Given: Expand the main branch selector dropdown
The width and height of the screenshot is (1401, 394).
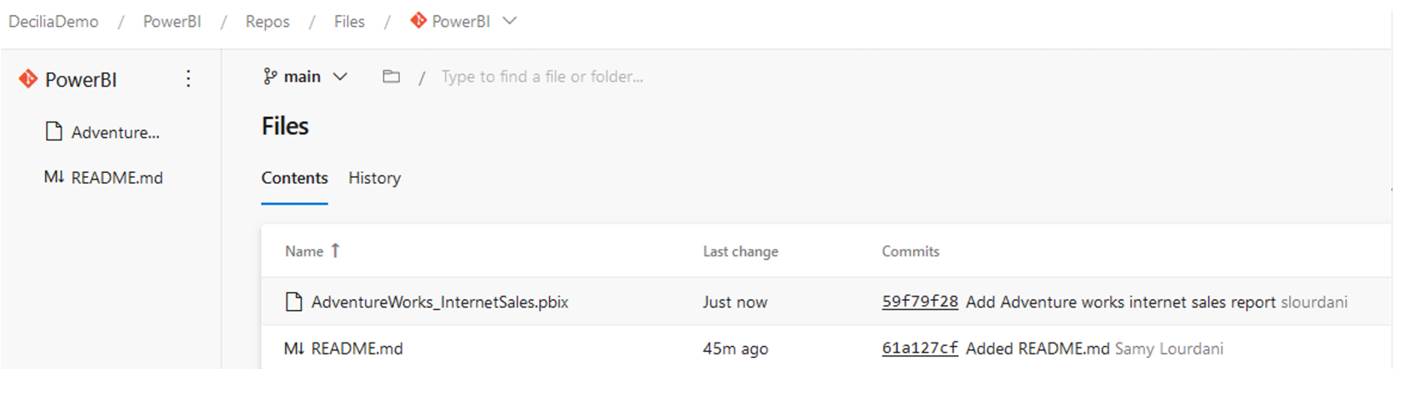Looking at the screenshot, I should coord(306,76).
